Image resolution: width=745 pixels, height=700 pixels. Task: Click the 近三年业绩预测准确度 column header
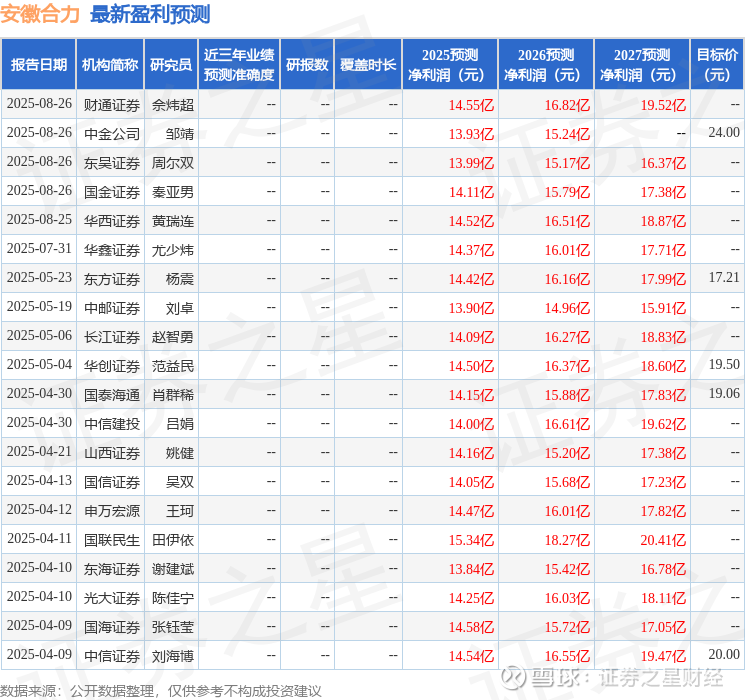point(239,65)
